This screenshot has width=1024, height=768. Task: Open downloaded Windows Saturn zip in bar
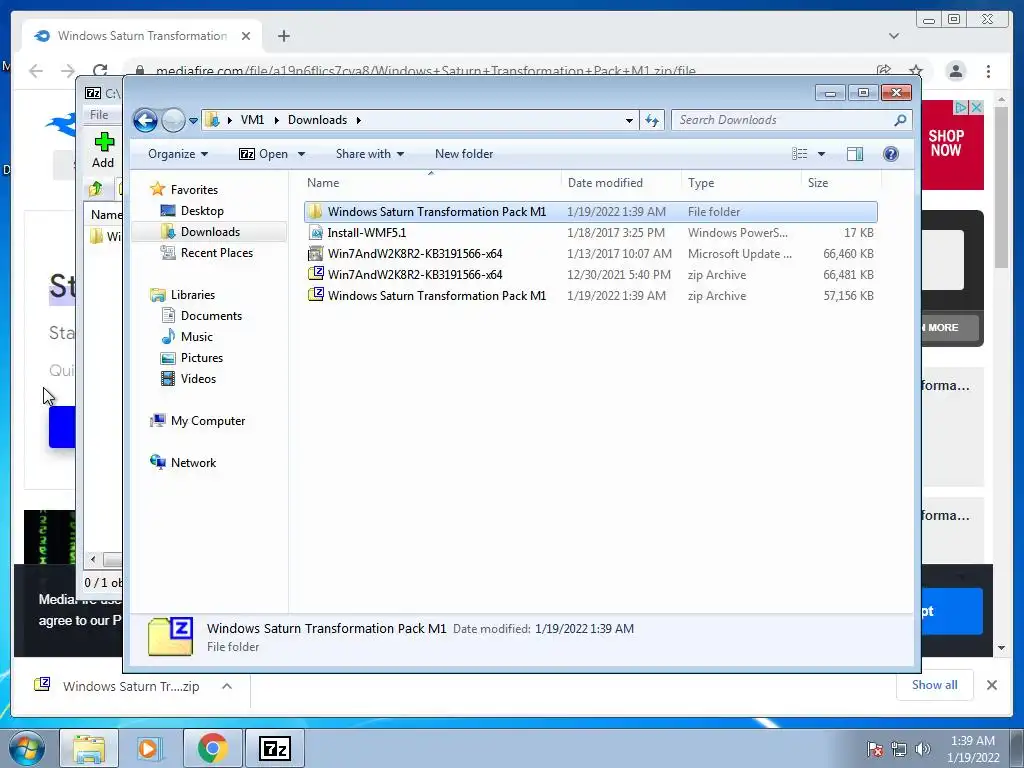(117, 686)
